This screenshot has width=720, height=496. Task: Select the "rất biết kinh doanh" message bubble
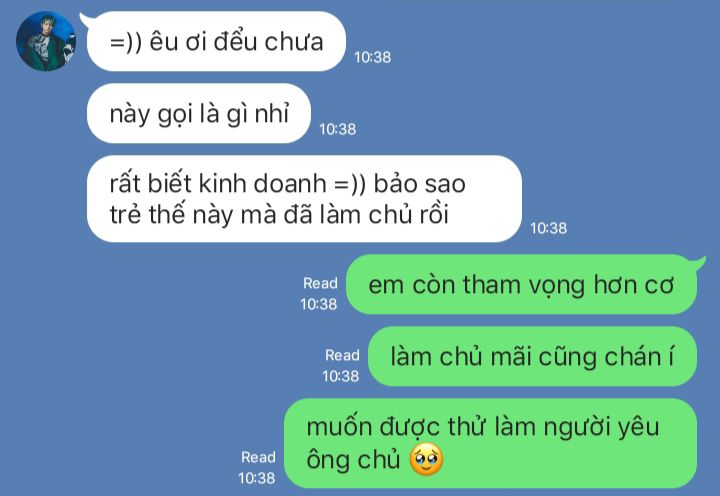pos(304,199)
